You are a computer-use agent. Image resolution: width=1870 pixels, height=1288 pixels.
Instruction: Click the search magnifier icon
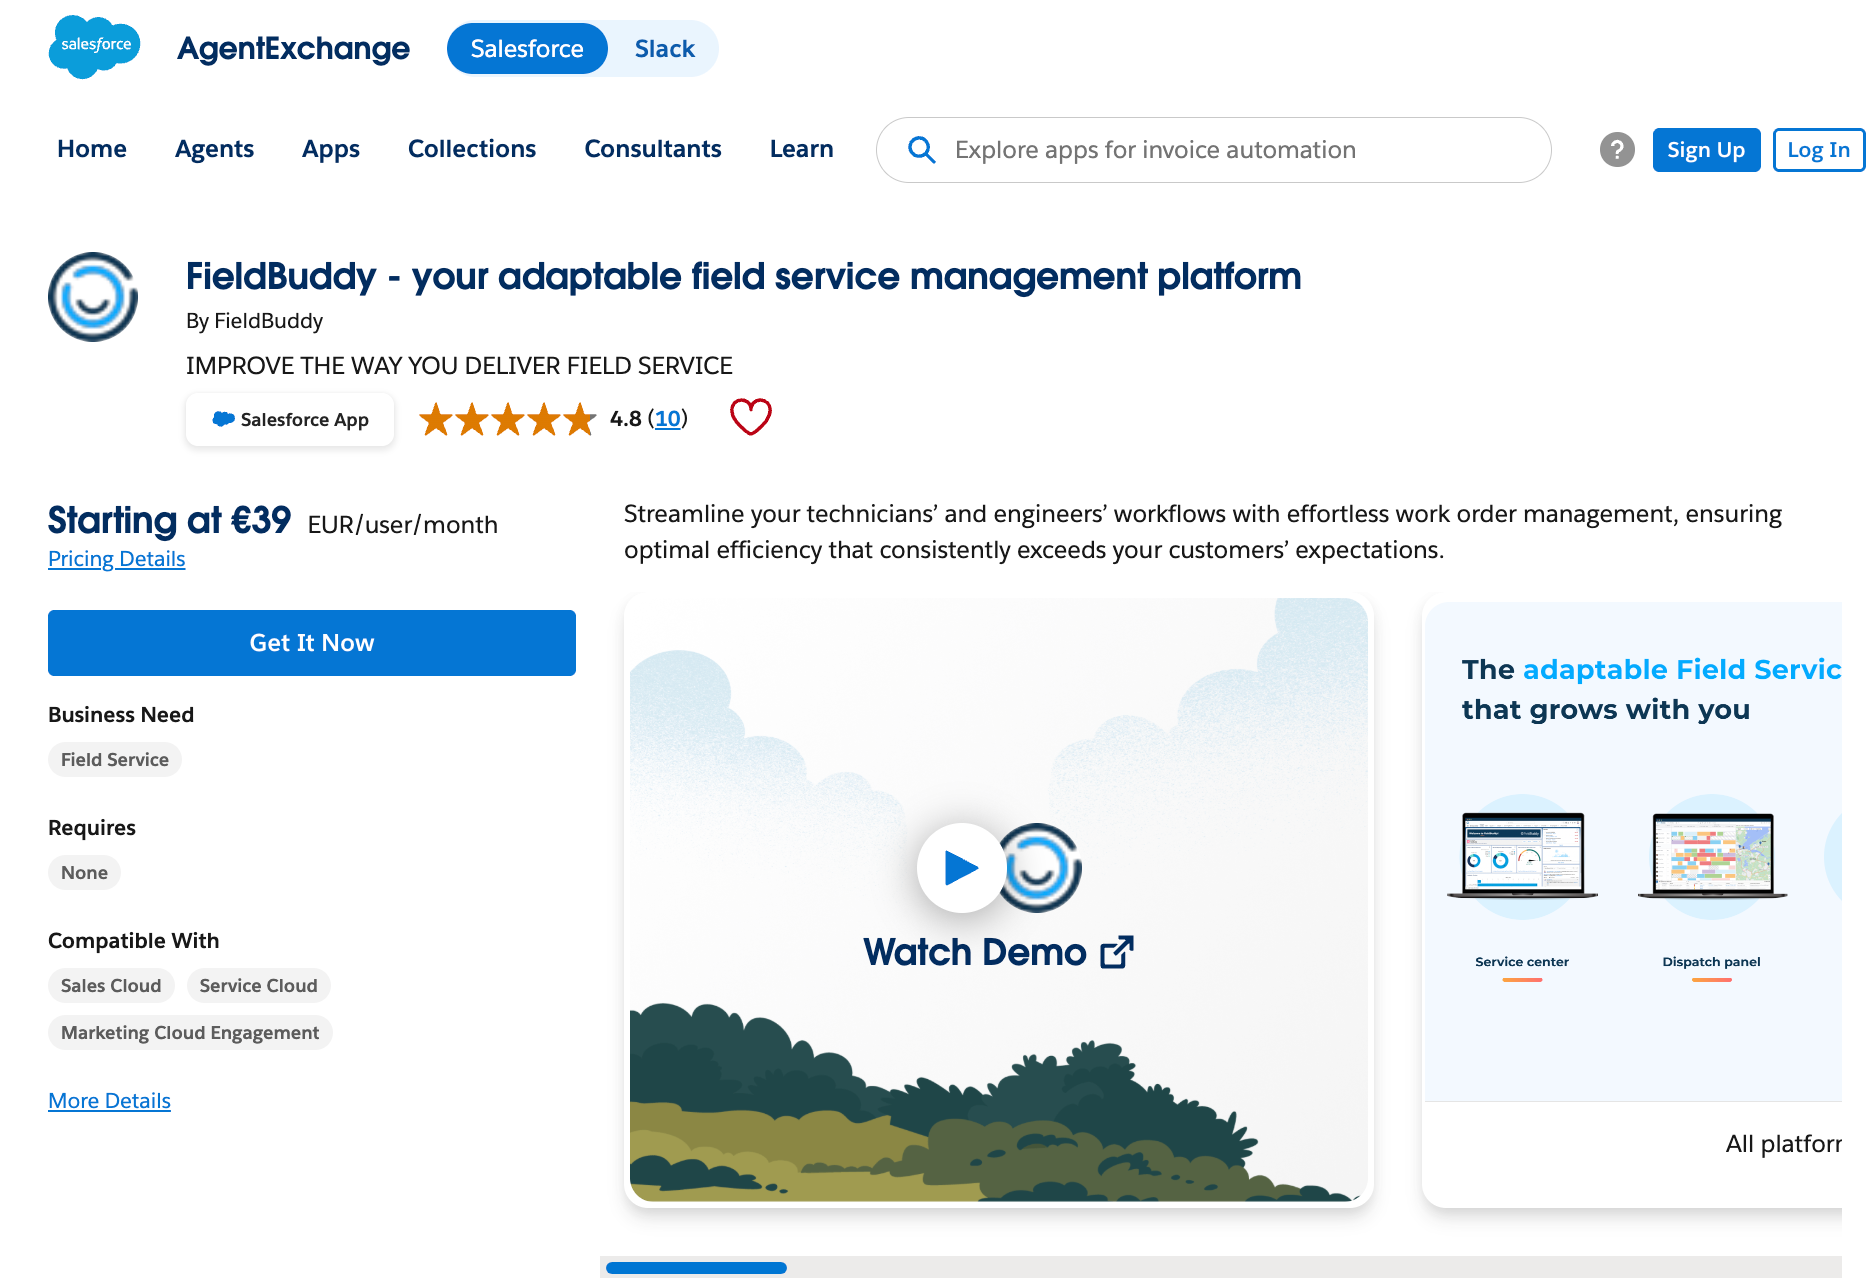point(921,150)
